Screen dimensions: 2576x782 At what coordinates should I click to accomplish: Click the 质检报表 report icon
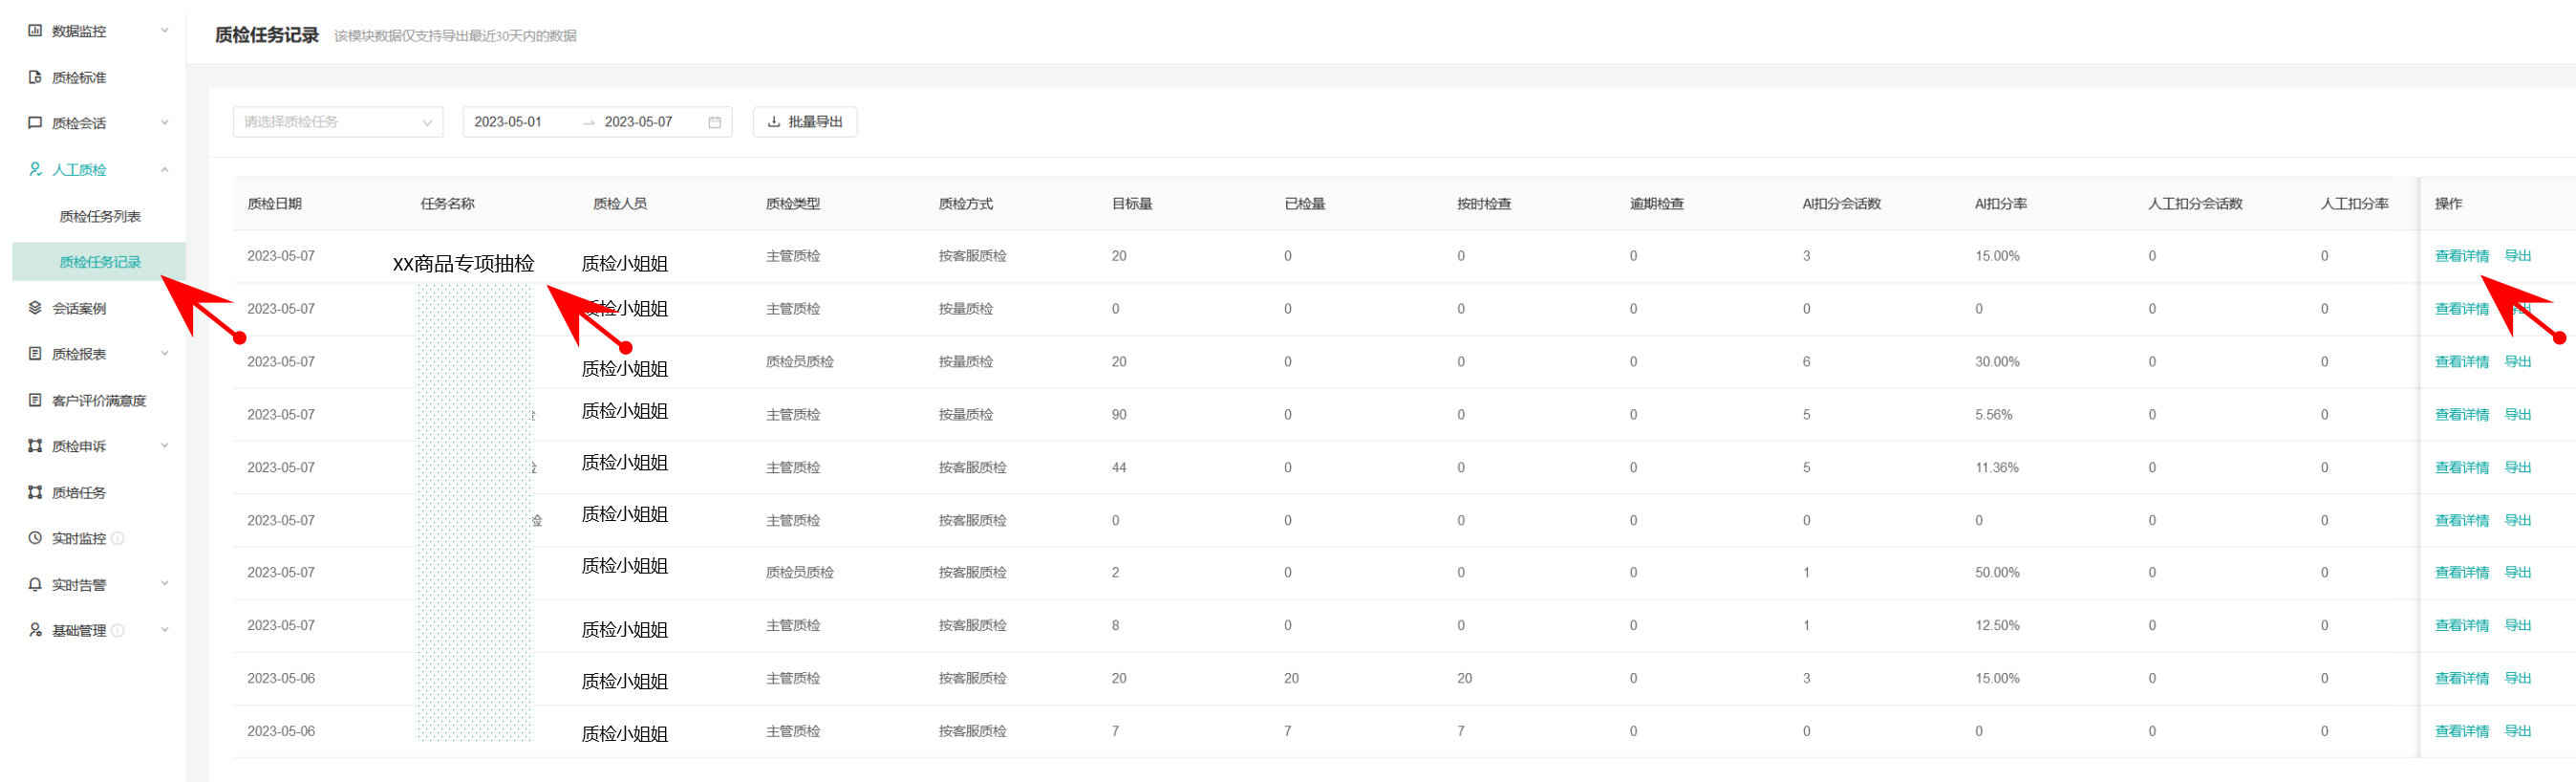coord(35,354)
